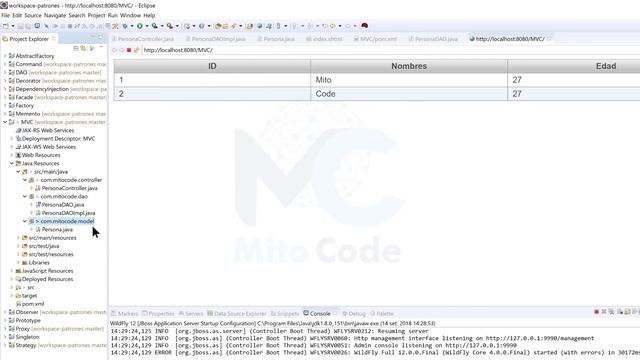Click the Save icon in the toolbar
The width and height of the screenshot is (640, 360).
(20, 26)
